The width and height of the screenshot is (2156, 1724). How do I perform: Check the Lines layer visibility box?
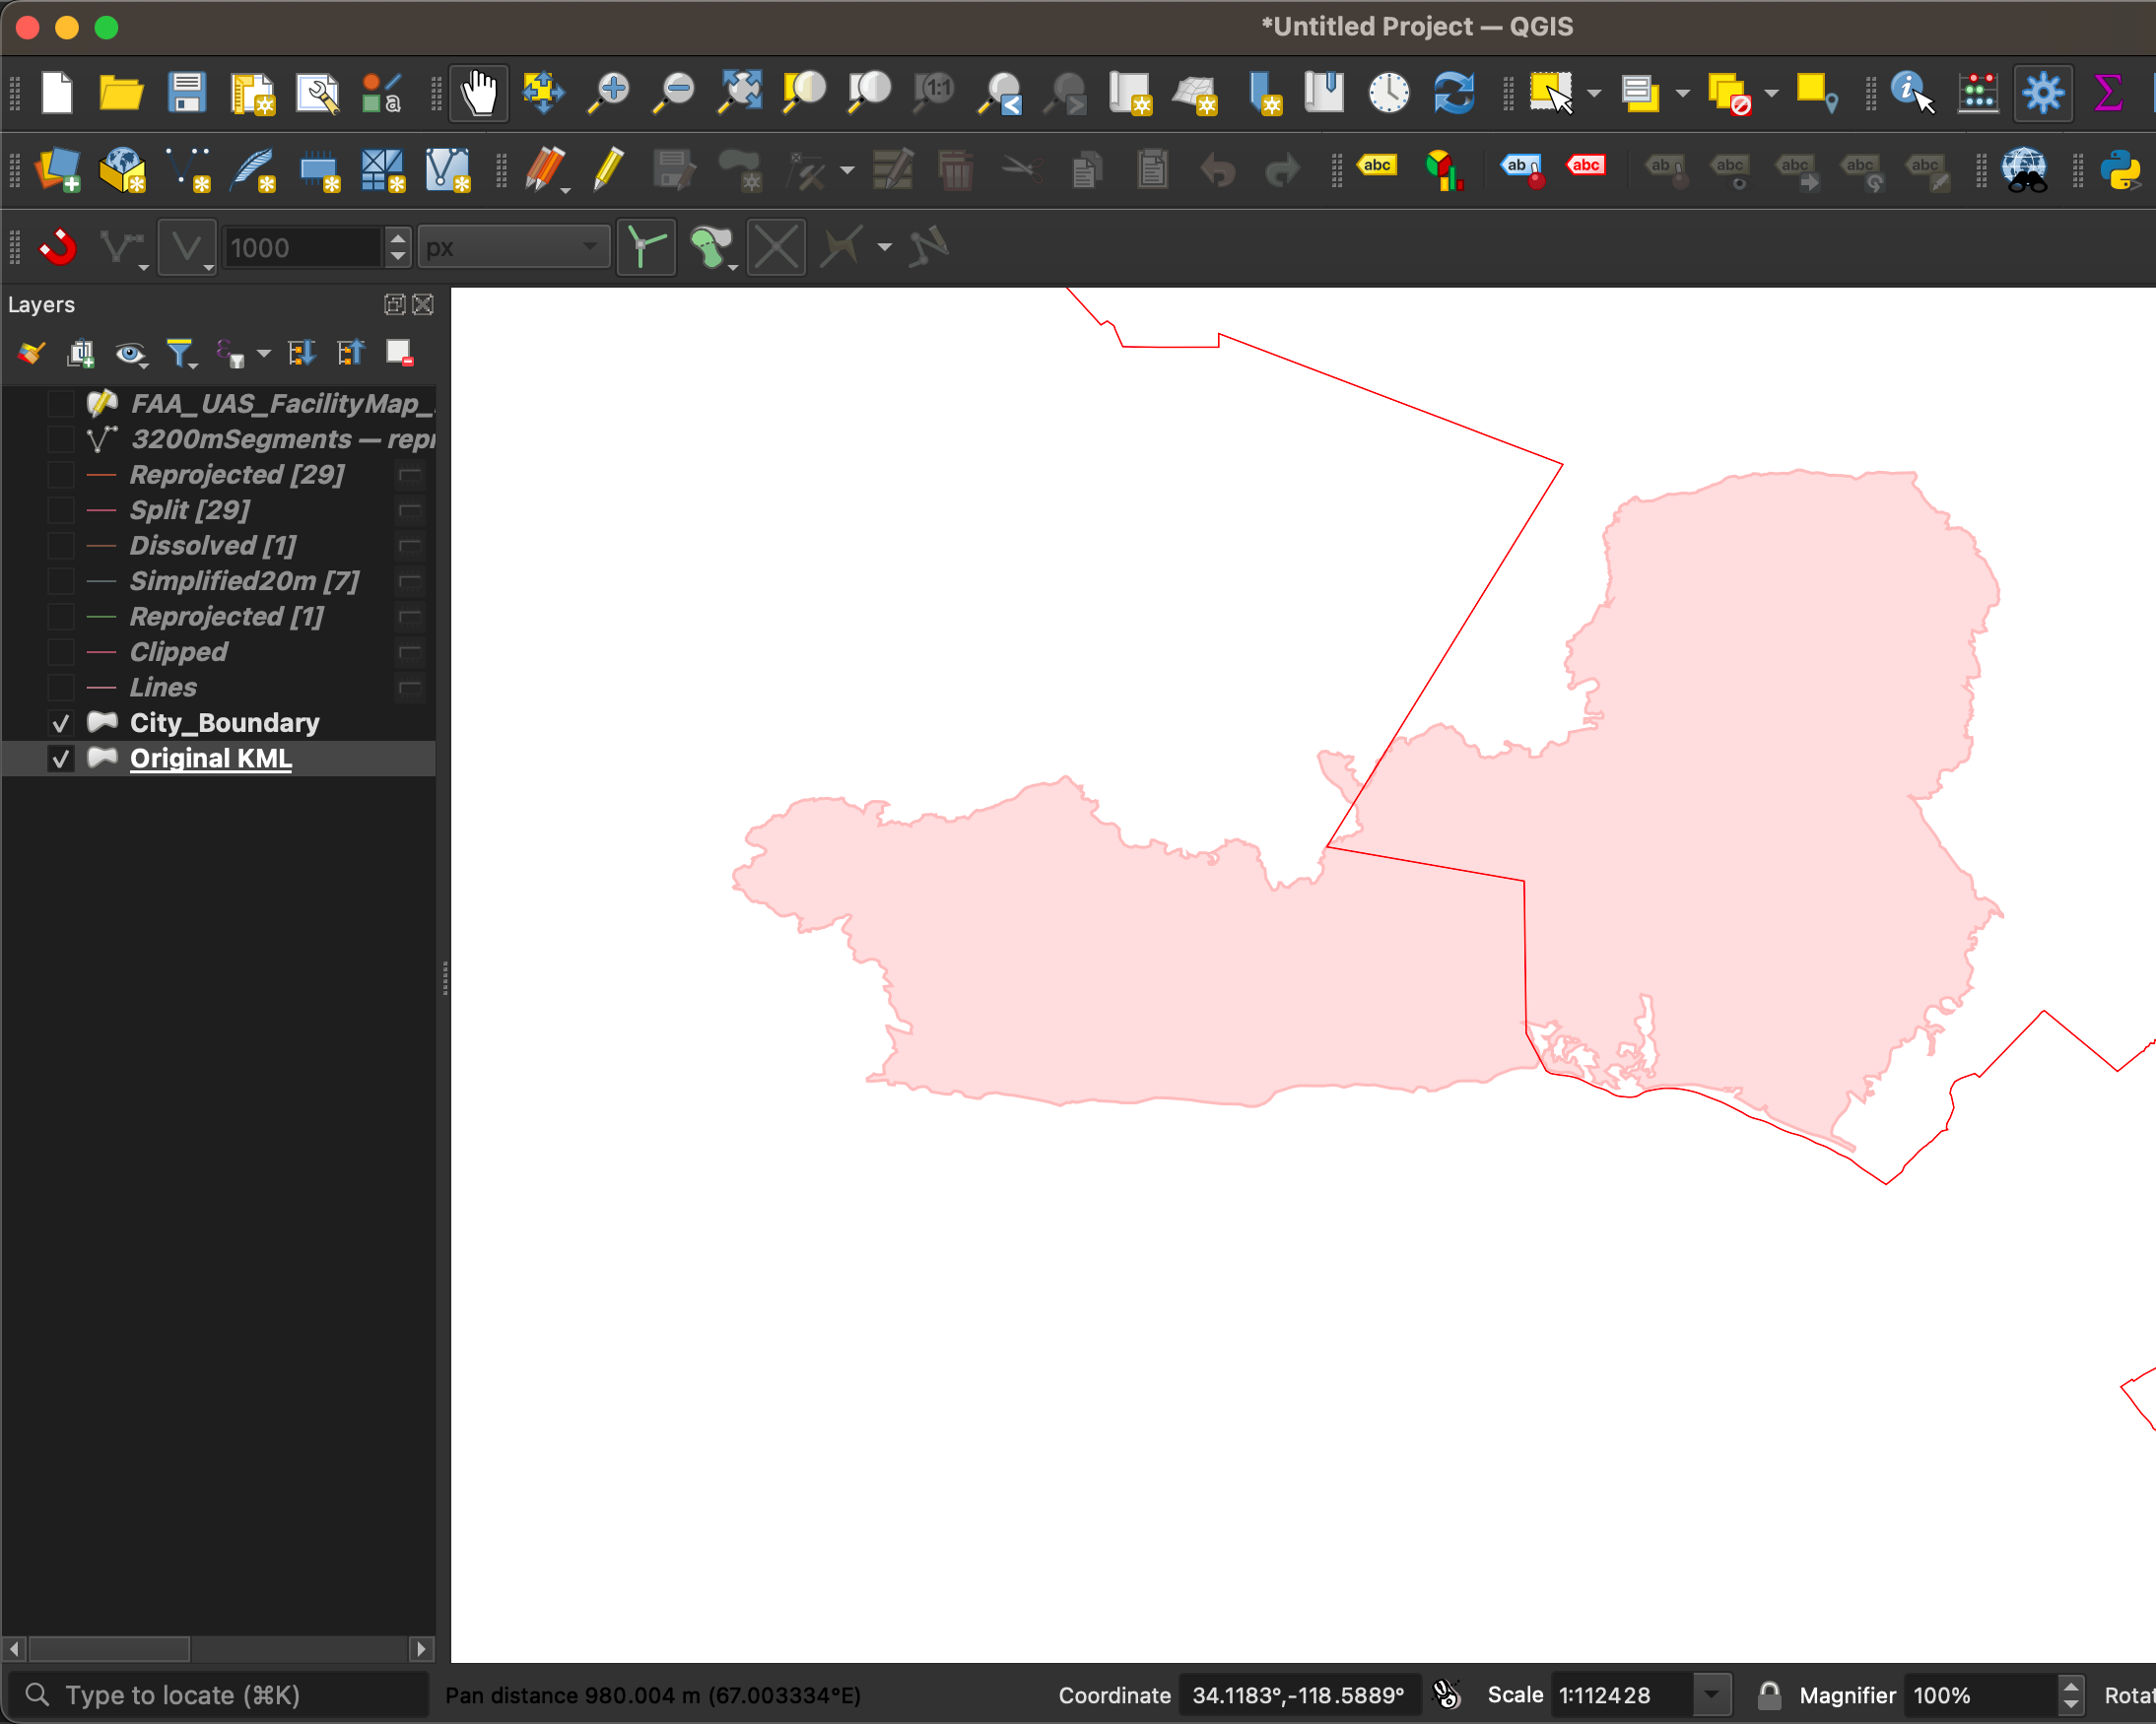61,688
